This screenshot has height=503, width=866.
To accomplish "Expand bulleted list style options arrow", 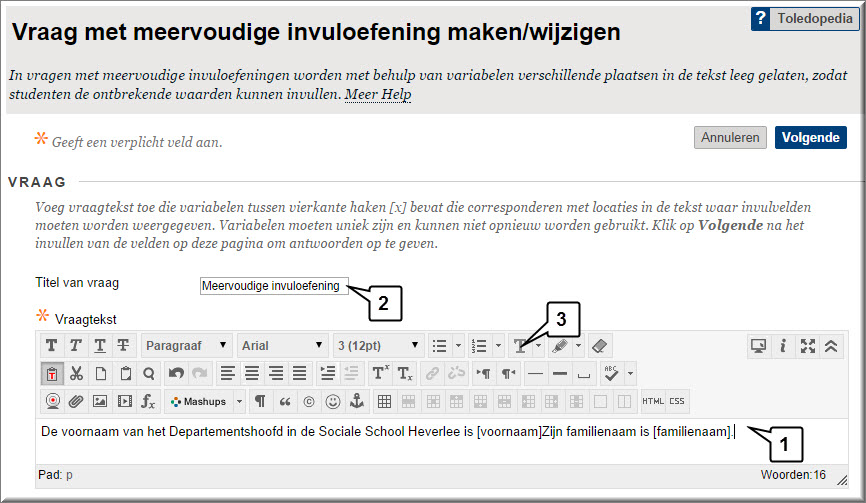I will pos(458,346).
